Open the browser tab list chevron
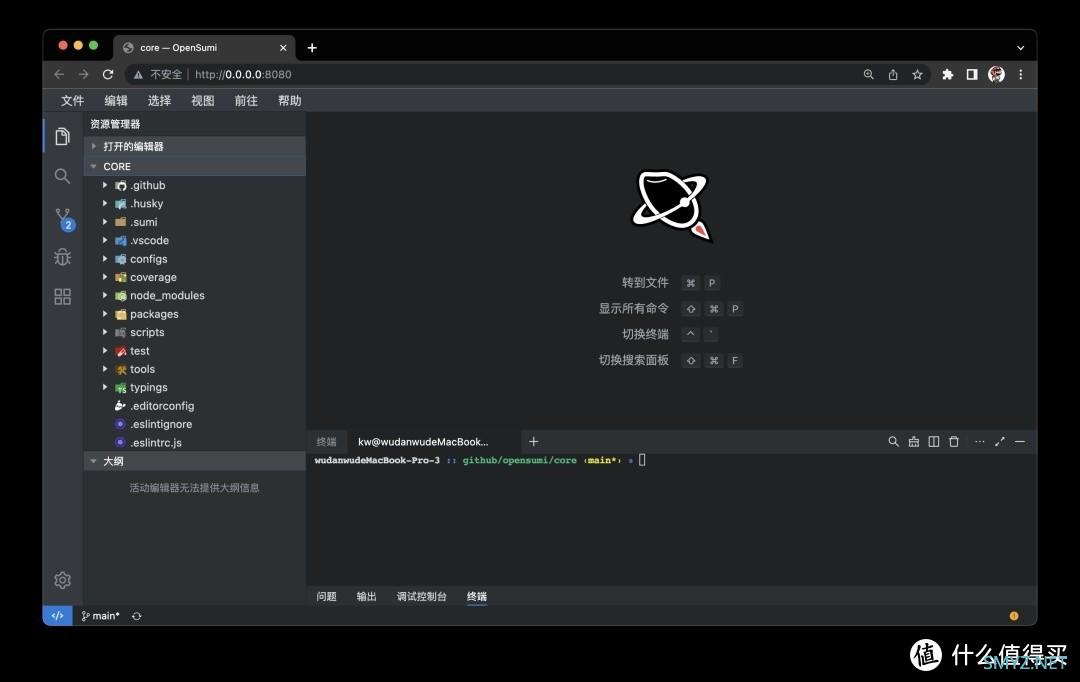1080x682 pixels. click(1021, 48)
